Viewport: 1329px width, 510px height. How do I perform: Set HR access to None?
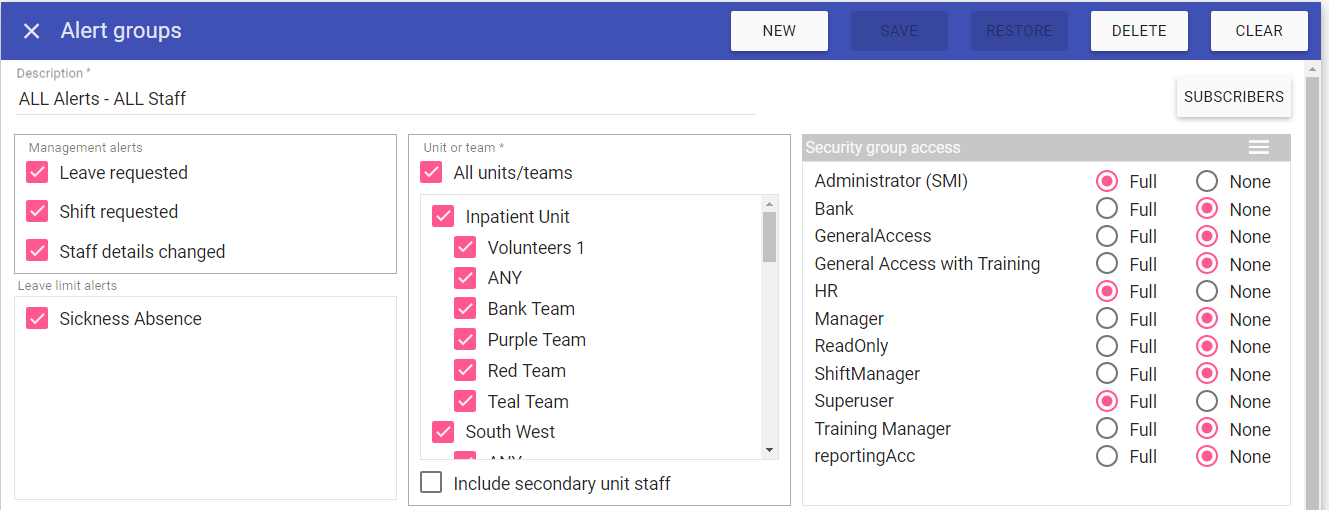(1207, 292)
